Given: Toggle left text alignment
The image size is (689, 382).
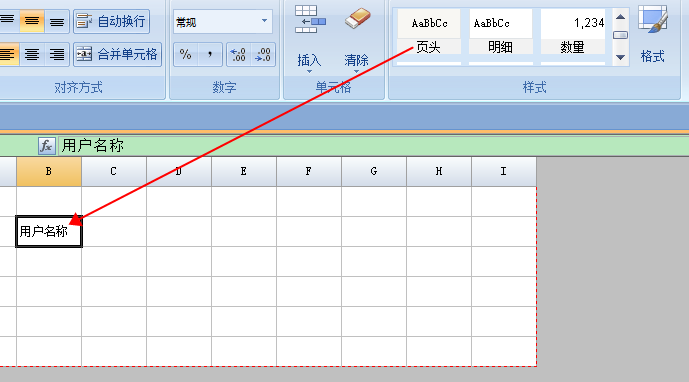Looking at the screenshot, I should point(7,55).
